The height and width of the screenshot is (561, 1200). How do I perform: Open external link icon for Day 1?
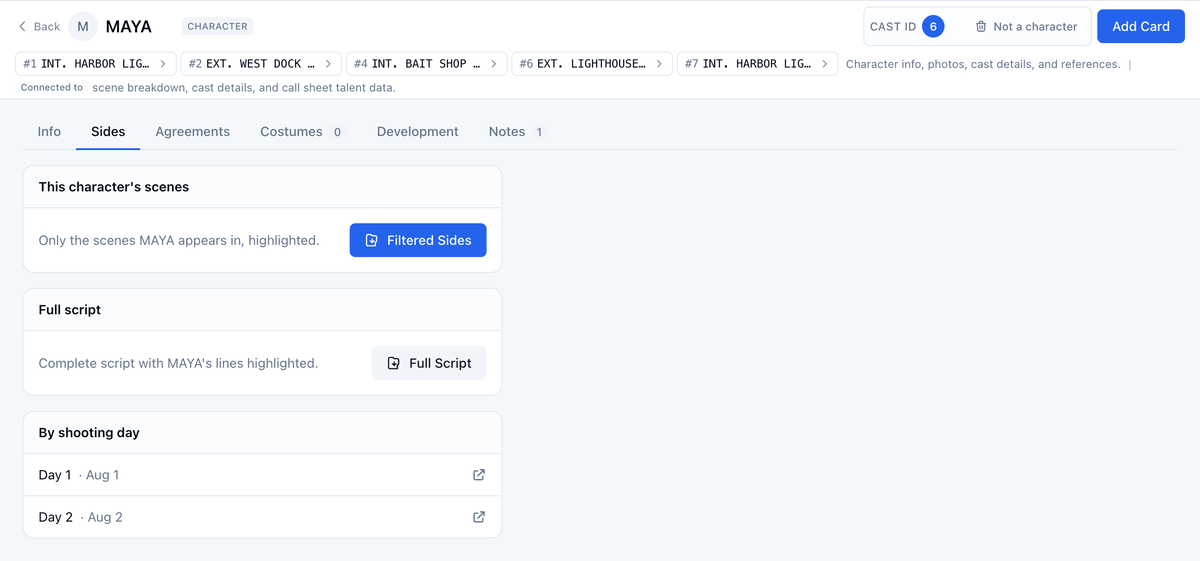479,475
